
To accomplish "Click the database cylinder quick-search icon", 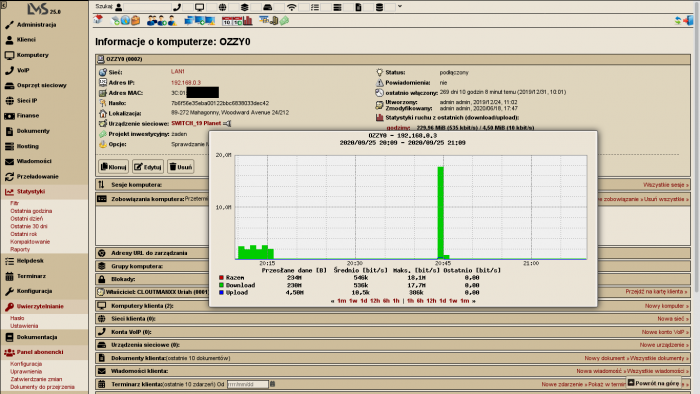I will click(379, 7).
